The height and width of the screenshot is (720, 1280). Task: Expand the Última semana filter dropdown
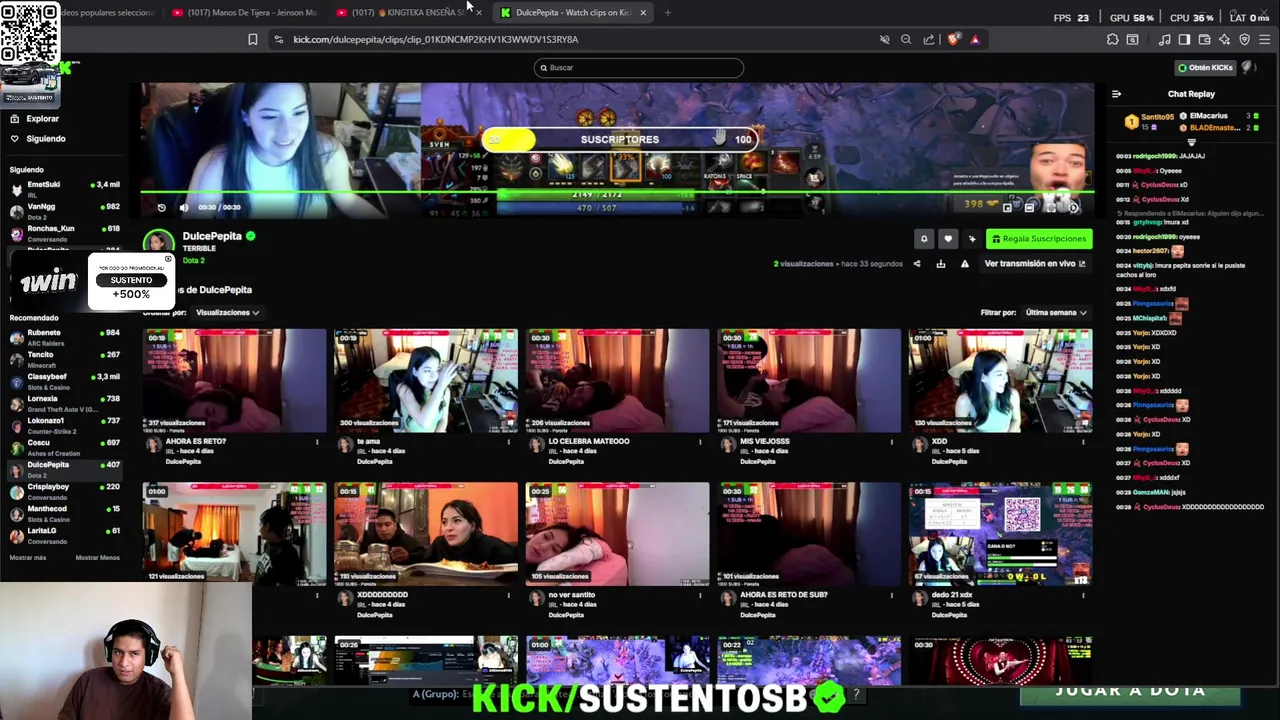(1056, 313)
